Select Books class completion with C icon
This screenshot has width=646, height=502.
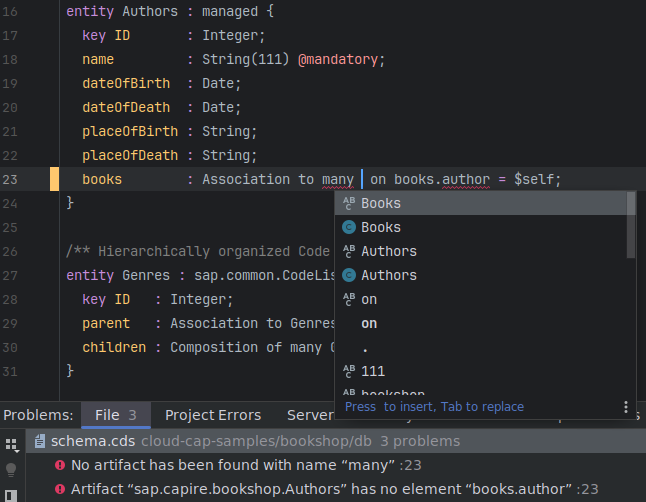pos(480,227)
